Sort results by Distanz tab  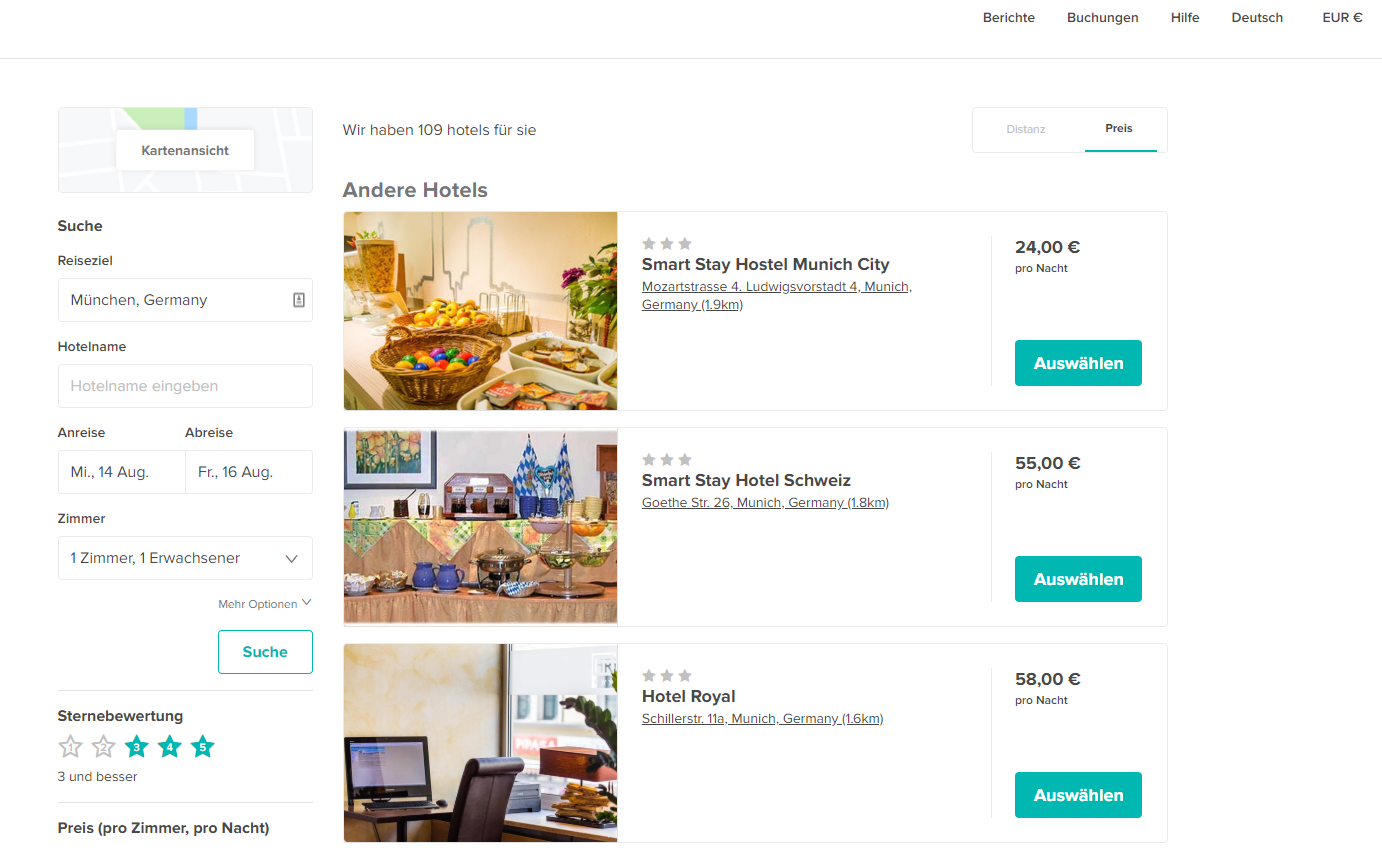[x=1026, y=129]
